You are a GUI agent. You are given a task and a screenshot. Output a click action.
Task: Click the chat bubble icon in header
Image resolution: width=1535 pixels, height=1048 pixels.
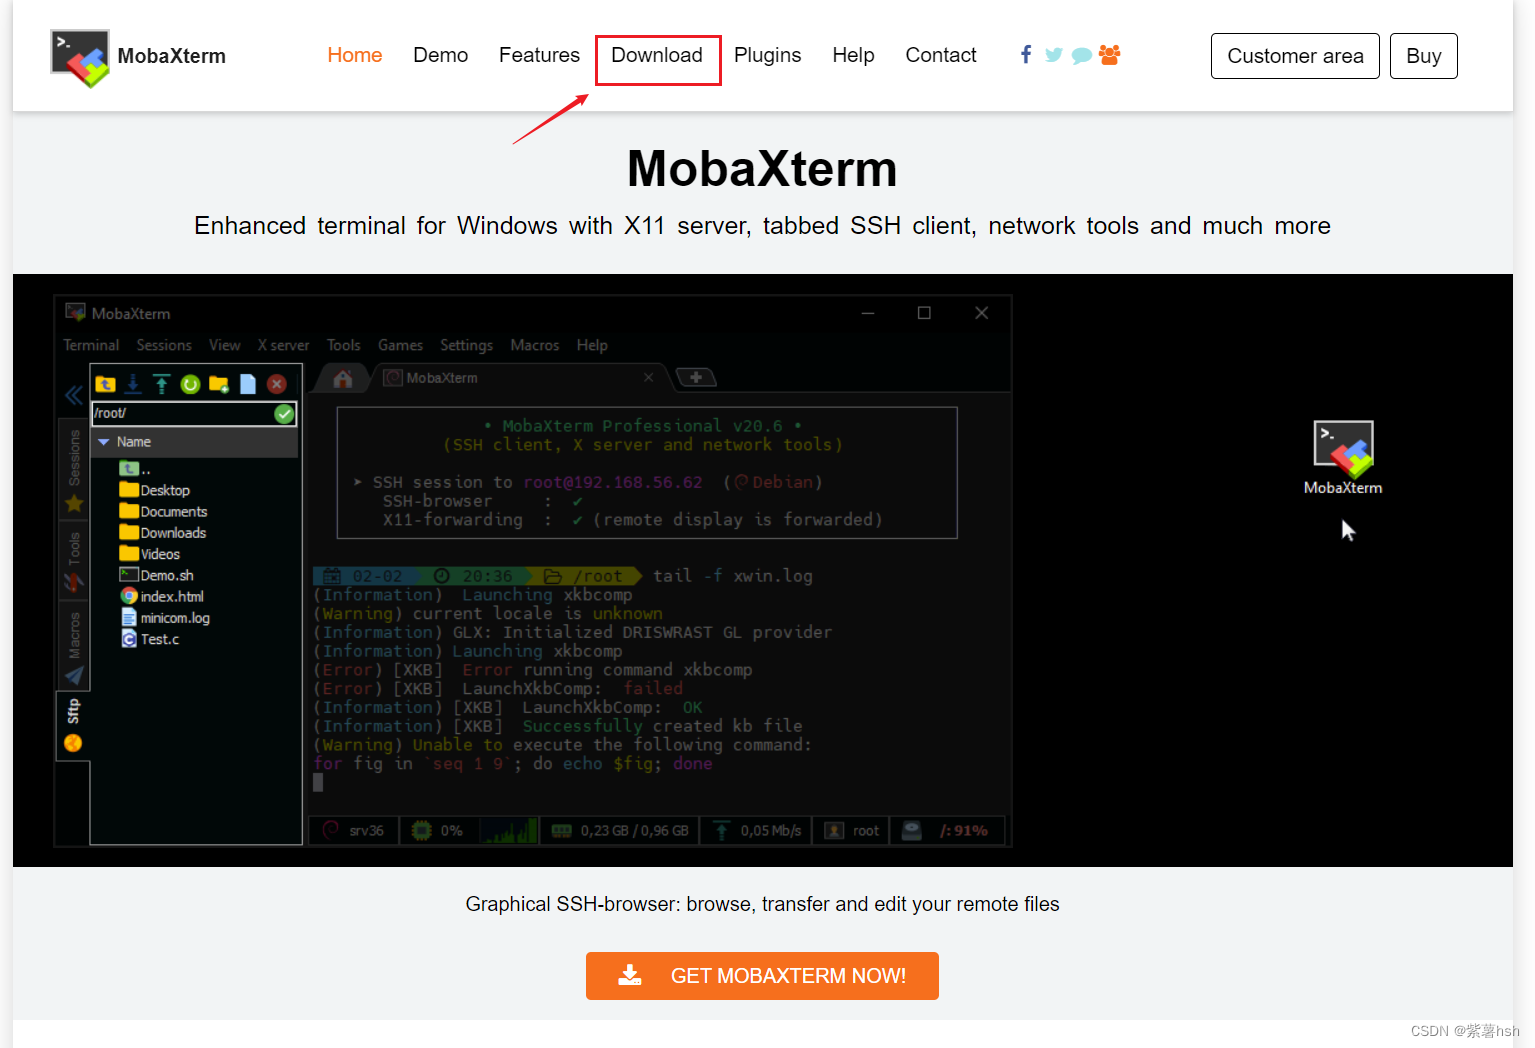click(1081, 56)
